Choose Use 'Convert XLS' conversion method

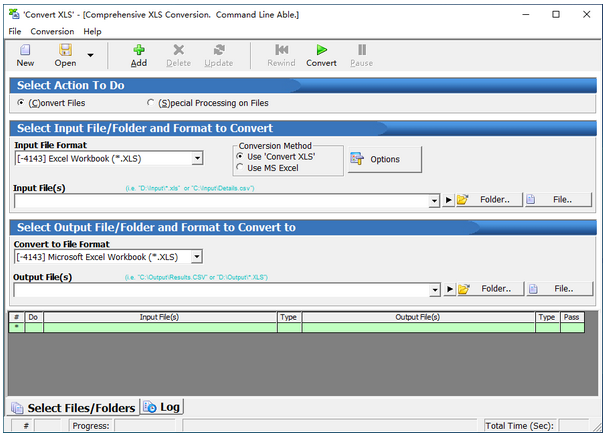240,156
